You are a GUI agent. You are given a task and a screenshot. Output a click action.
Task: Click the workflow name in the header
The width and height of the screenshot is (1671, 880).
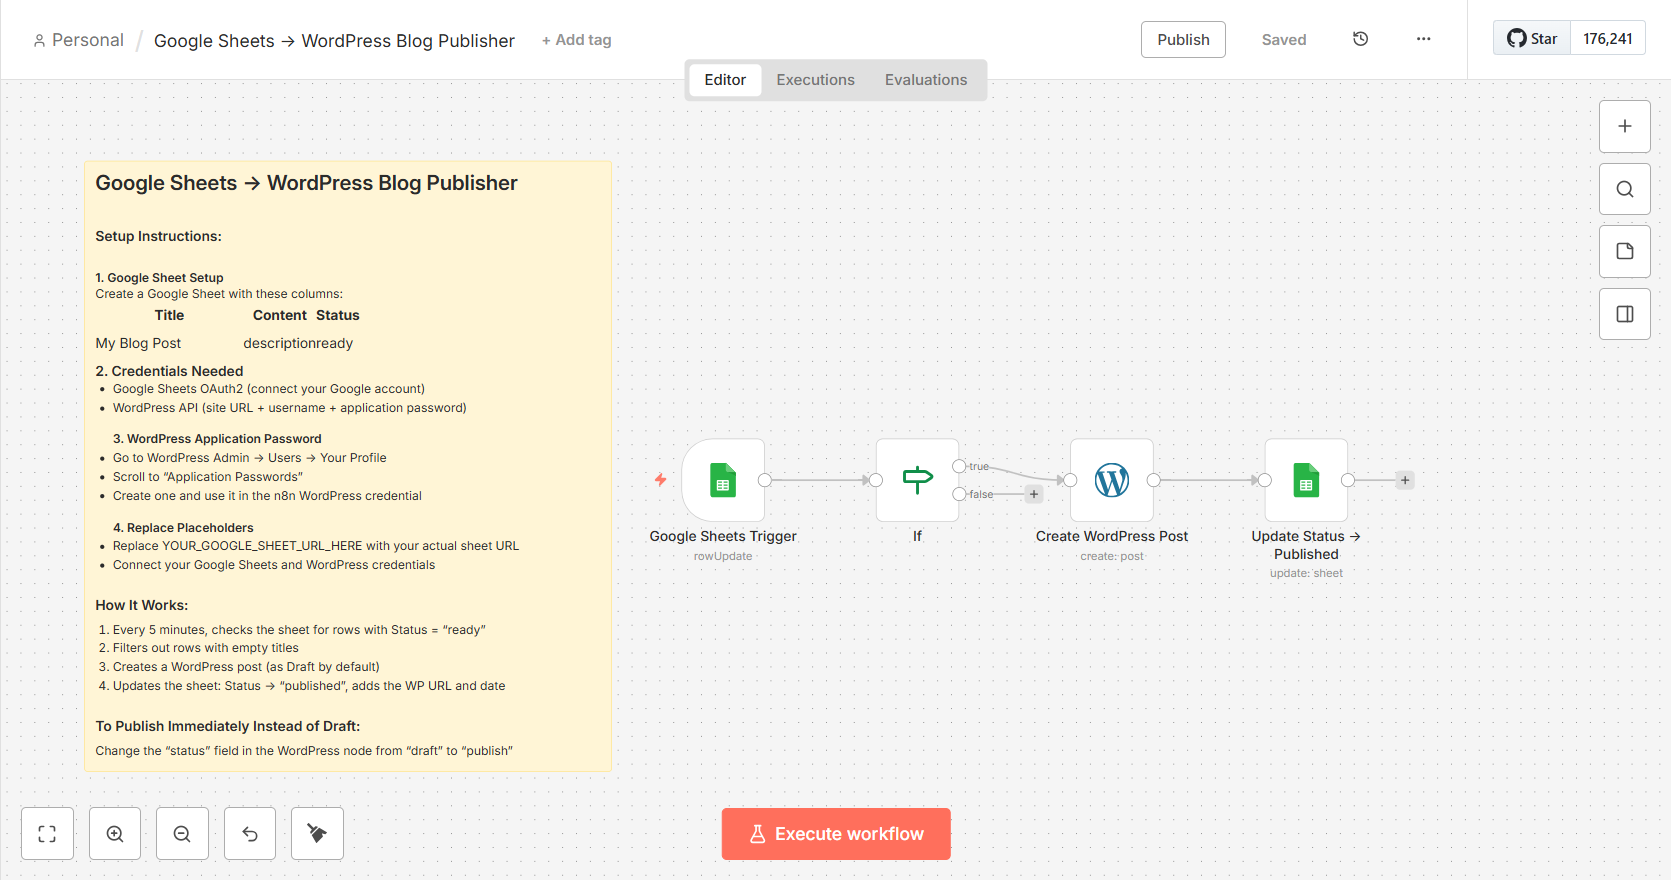[x=334, y=41]
